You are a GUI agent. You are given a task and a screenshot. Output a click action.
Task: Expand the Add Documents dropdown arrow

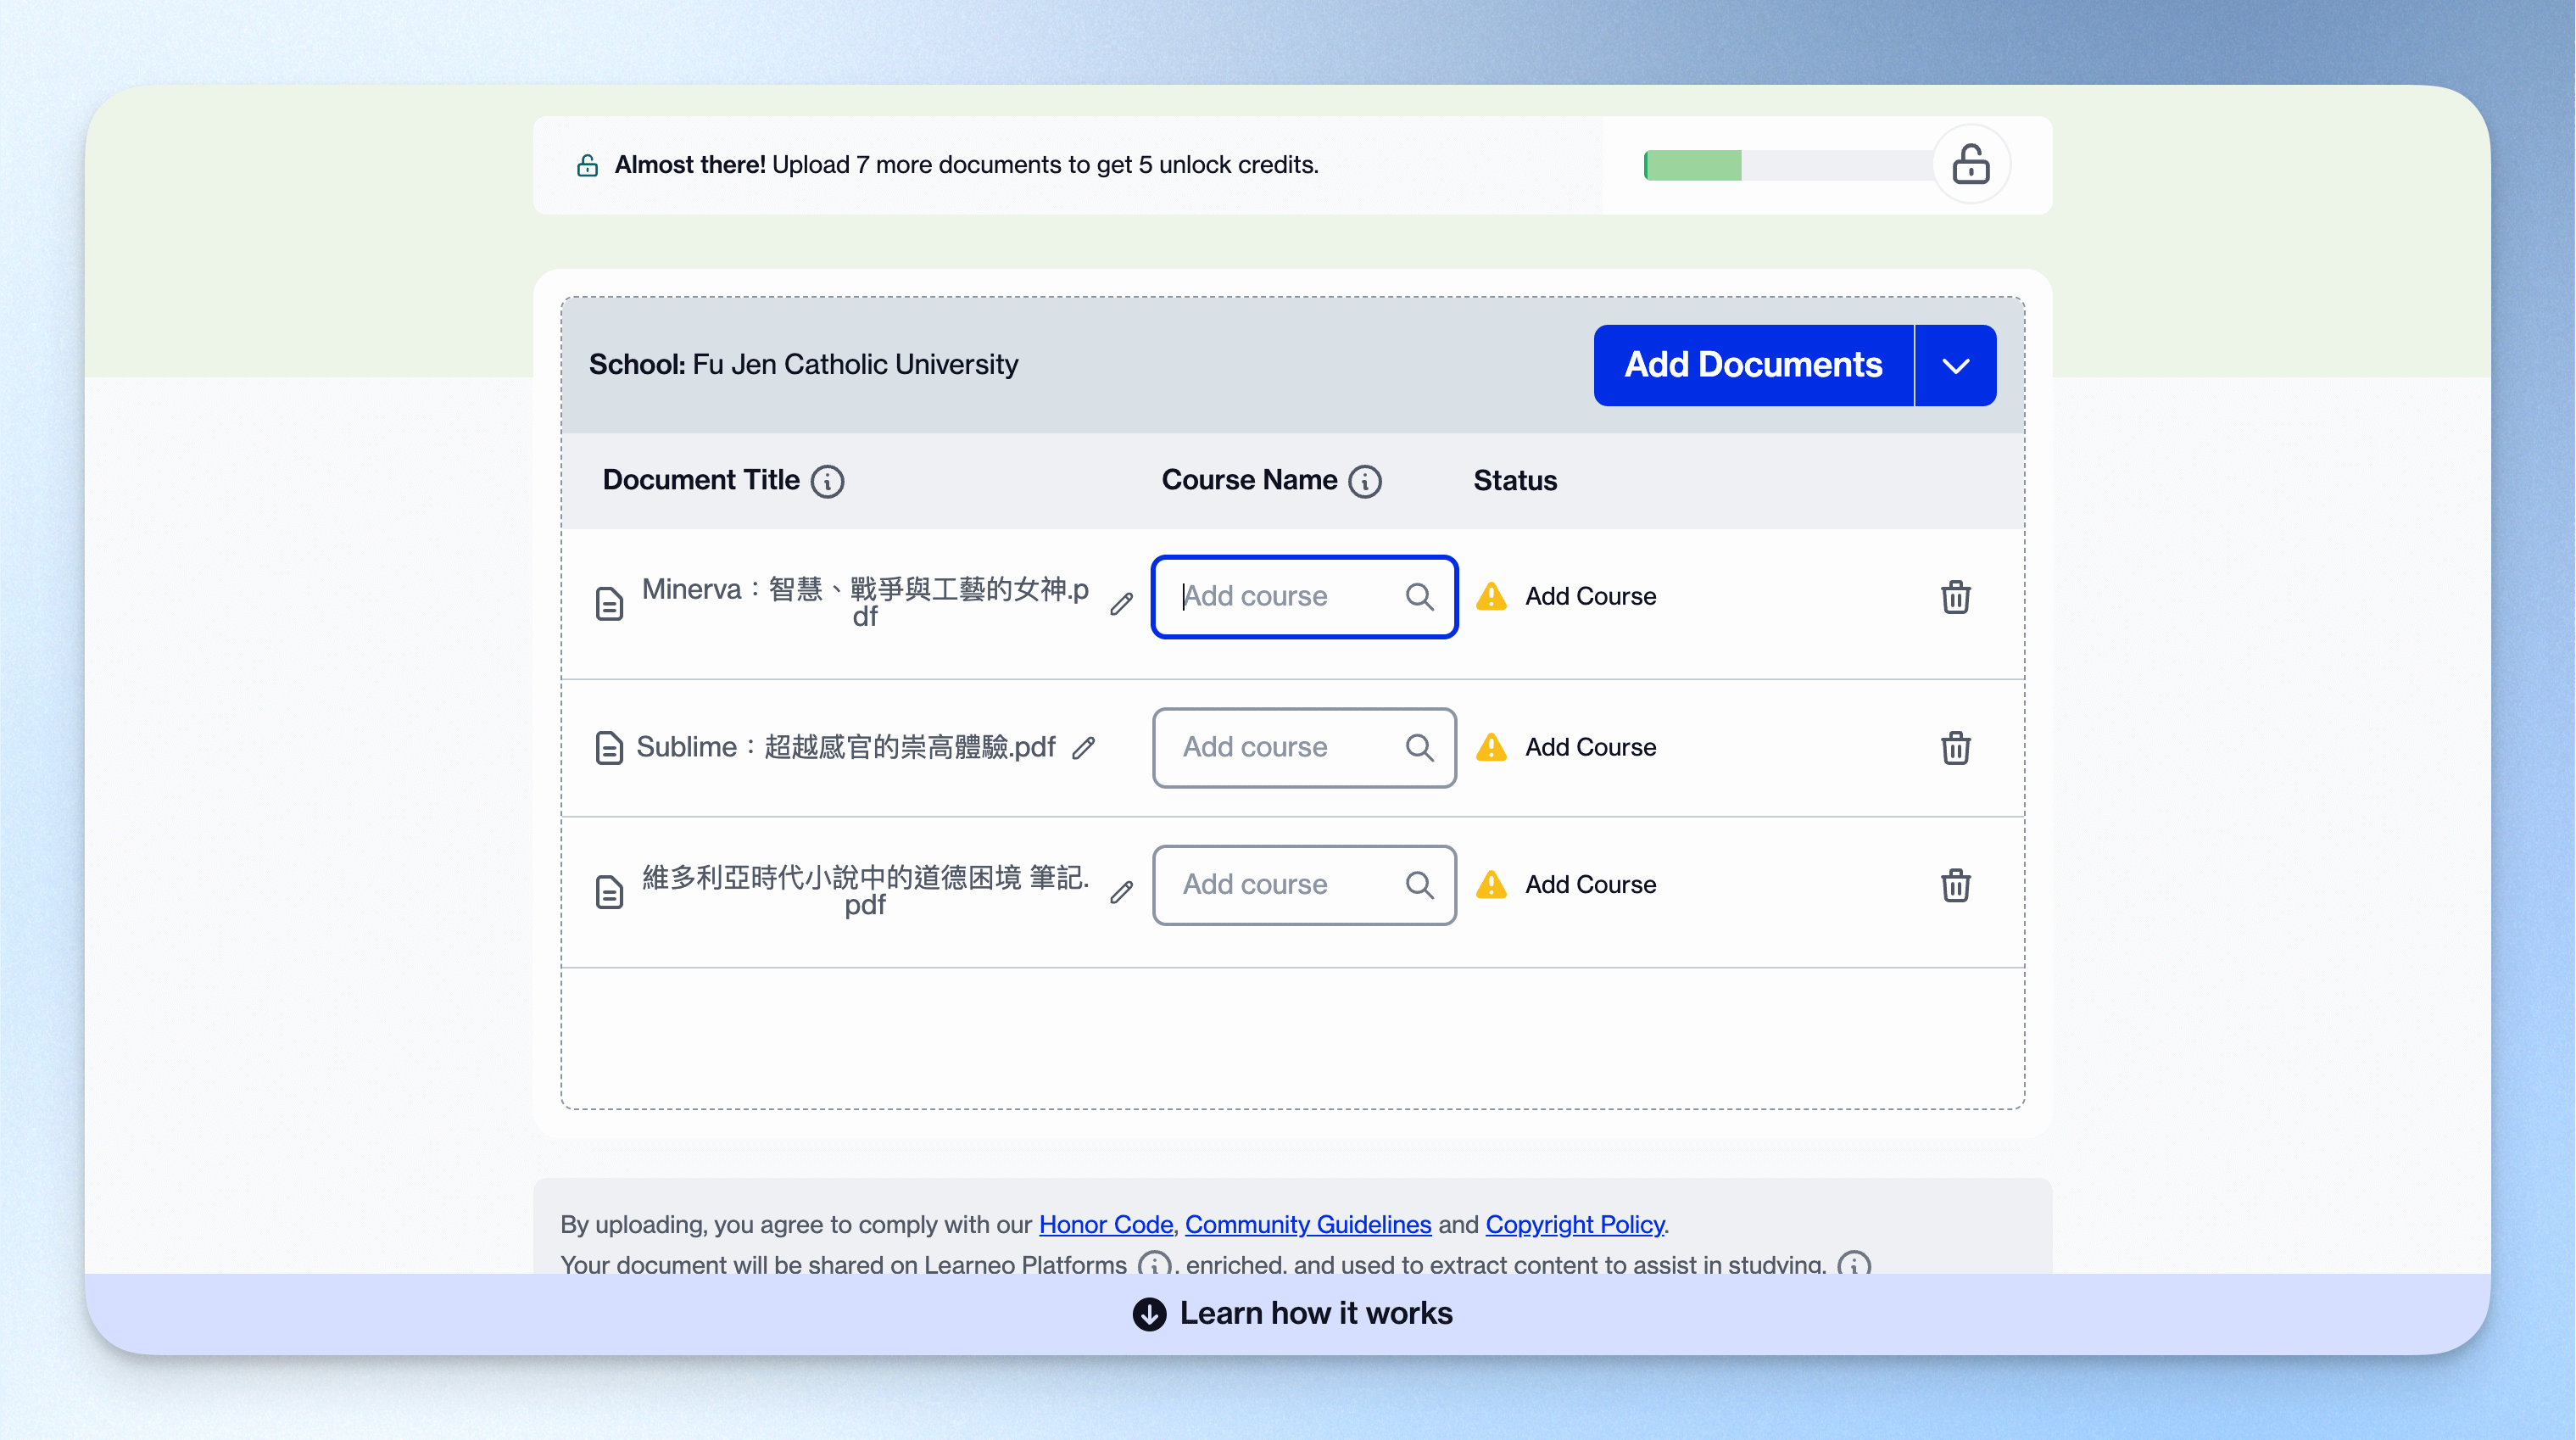point(1956,365)
